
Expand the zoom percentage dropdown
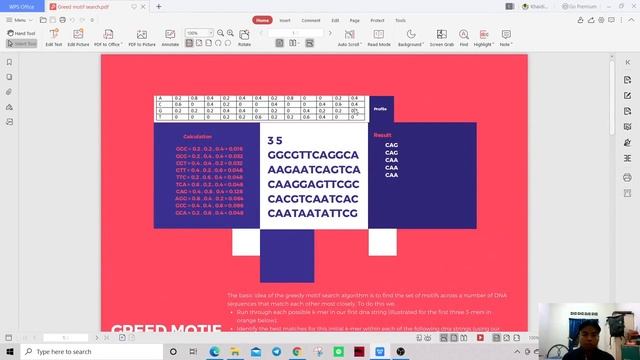(211, 33)
